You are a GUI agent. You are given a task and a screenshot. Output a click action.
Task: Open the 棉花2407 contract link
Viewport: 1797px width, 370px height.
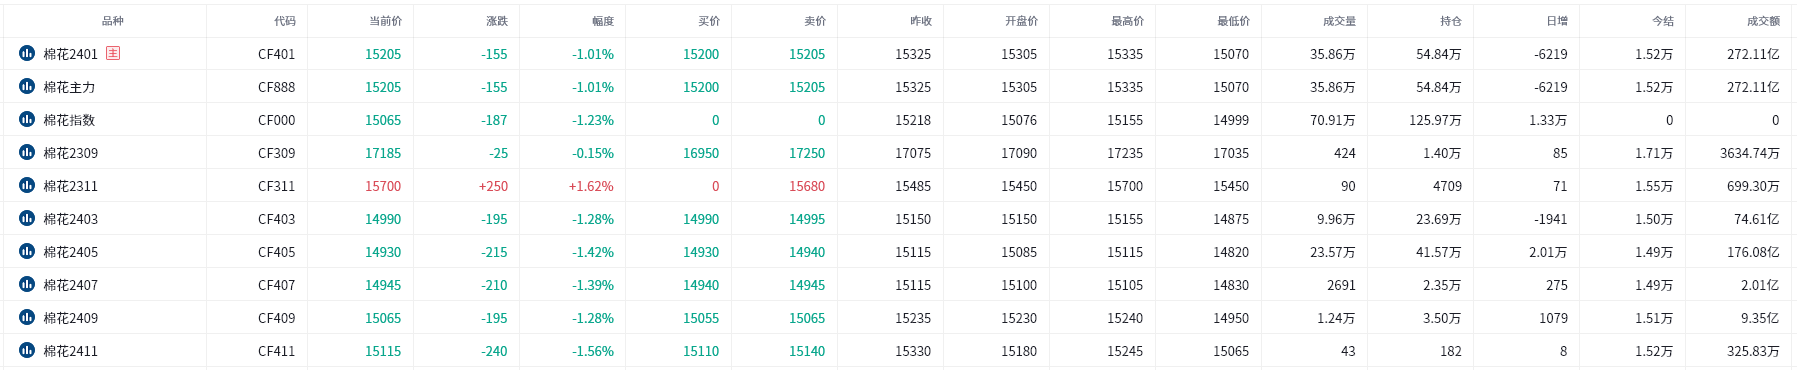coord(70,285)
